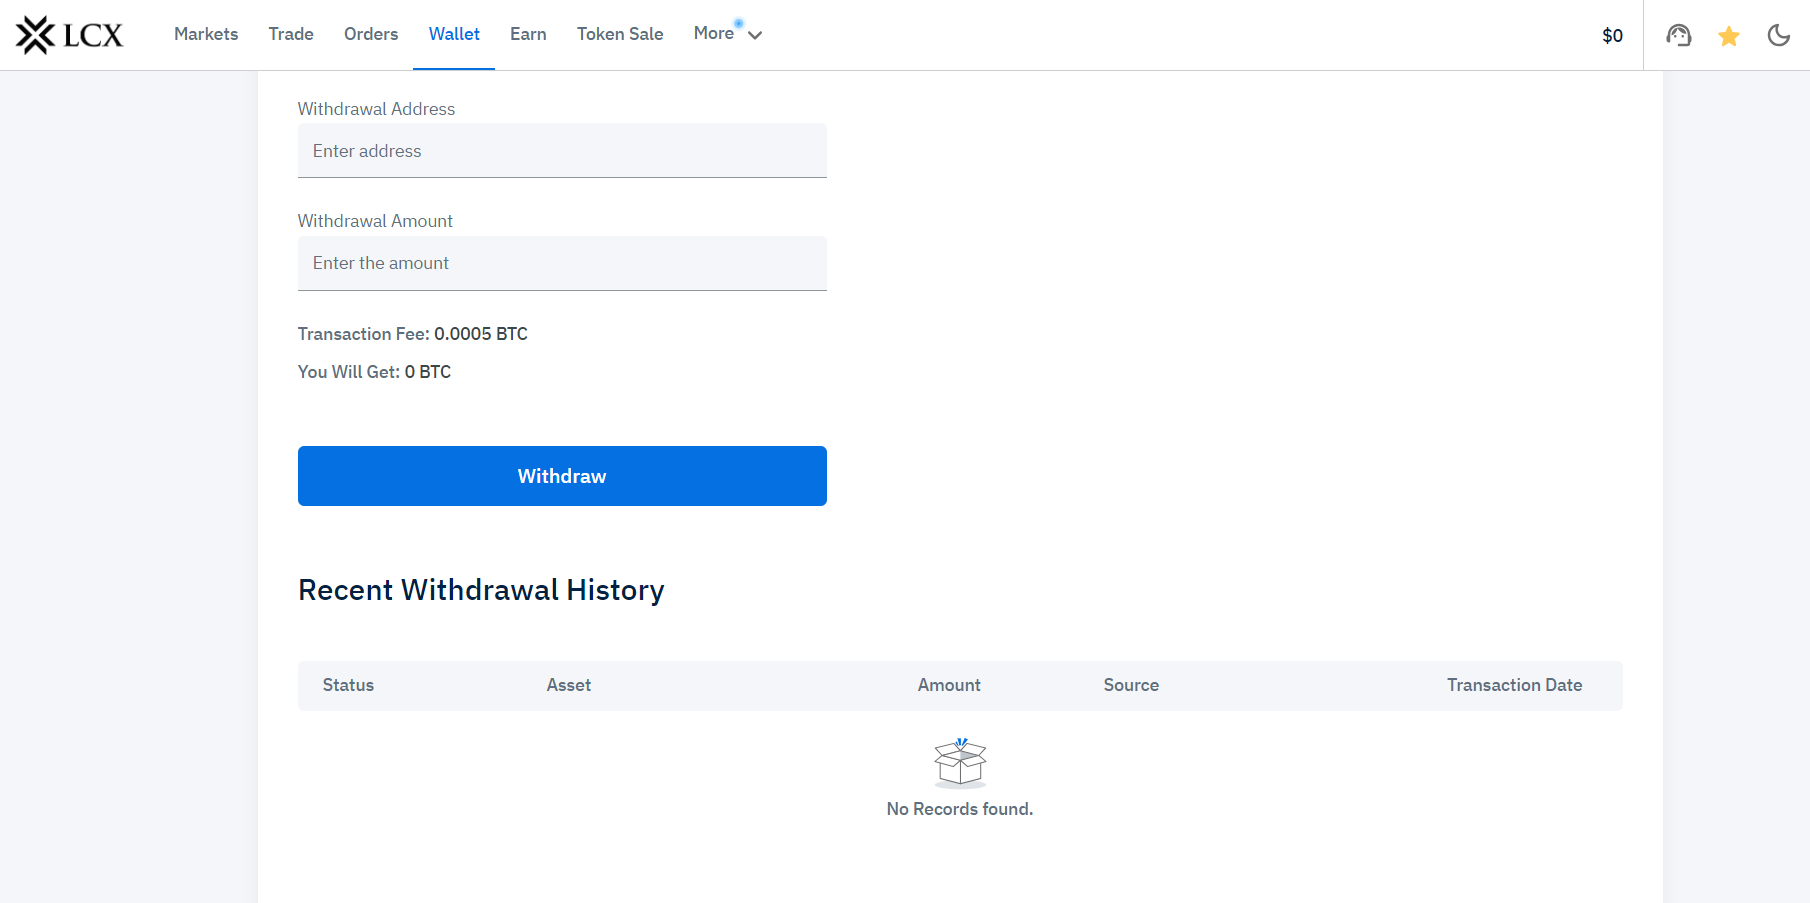The width and height of the screenshot is (1810, 903).
Task: Select the Wallet tab
Action: (454, 34)
